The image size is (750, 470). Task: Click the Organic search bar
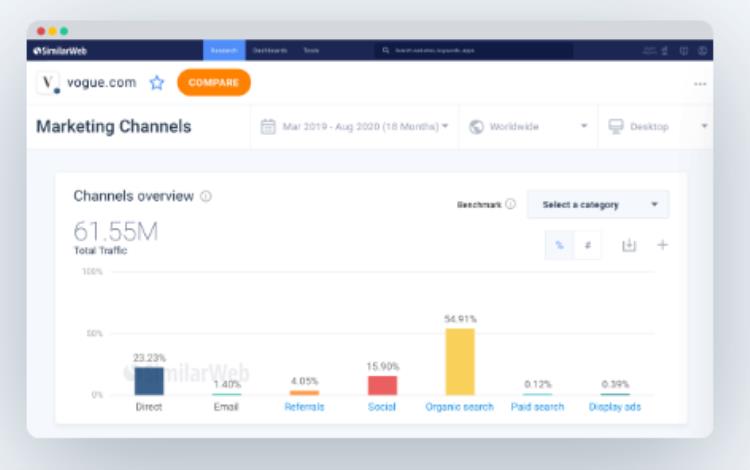[460, 362]
